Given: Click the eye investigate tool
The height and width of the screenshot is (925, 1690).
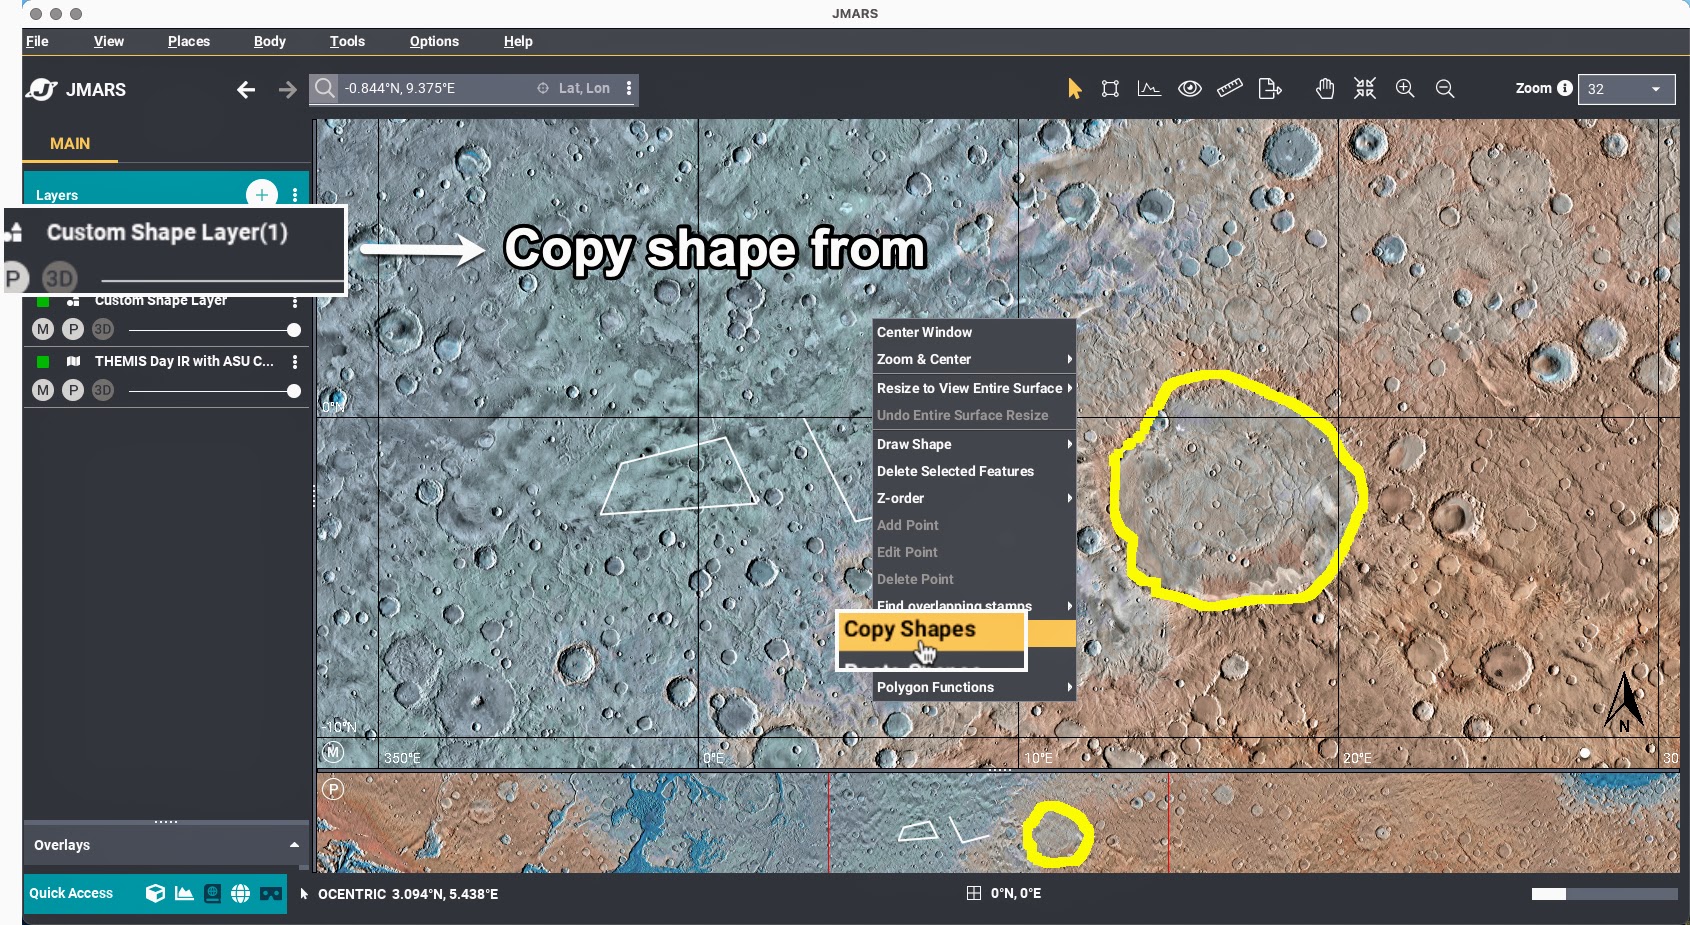Looking at the screenshot, I should coord(1189,89).
